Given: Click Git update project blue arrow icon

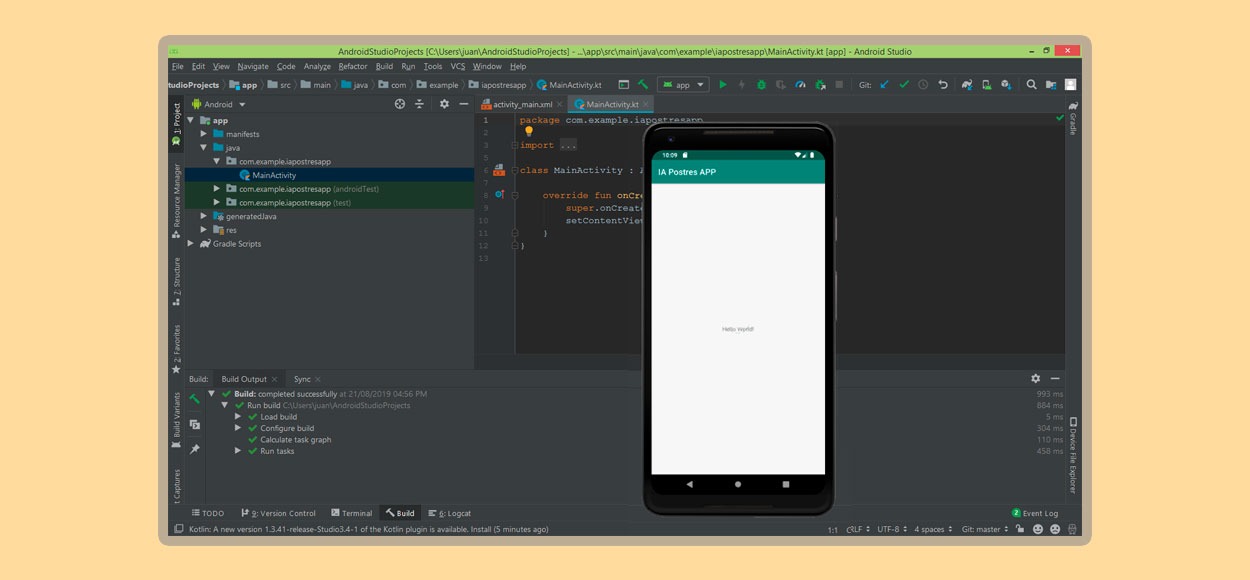Looking at the screenshot, I should tap(884, 85).
